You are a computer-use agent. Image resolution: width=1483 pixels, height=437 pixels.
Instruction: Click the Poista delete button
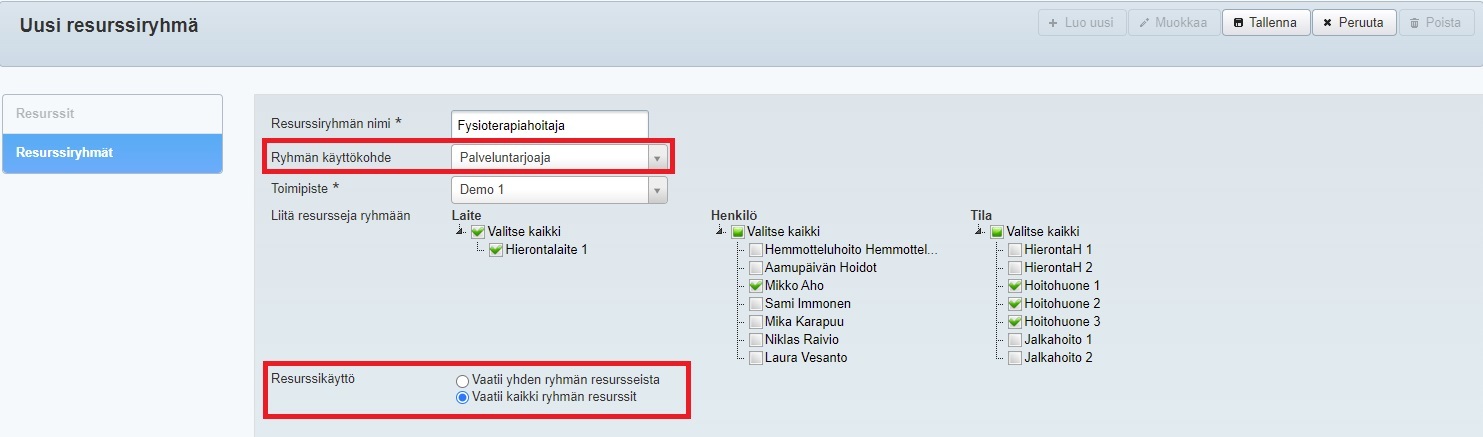pos(1435,23)
